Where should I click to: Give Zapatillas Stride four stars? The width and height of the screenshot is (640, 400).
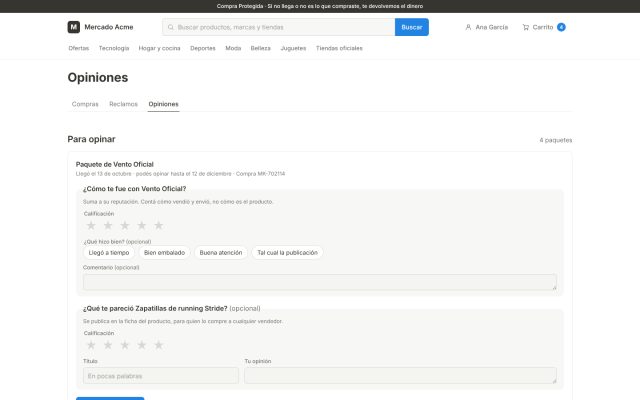coord(142,345)
